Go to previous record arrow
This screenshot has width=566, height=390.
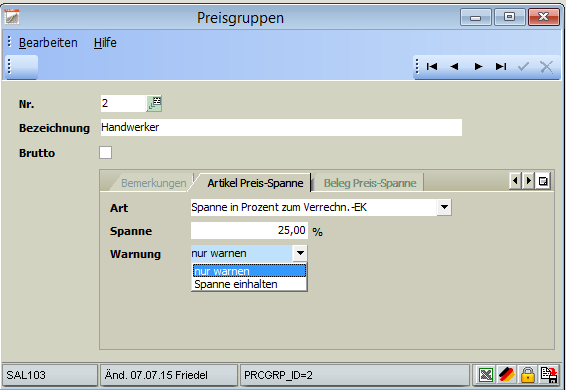tap(454, 66)
